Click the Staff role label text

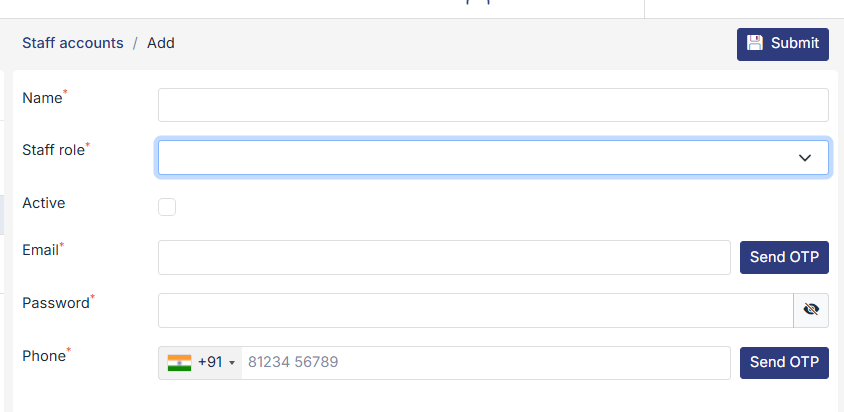53,150
